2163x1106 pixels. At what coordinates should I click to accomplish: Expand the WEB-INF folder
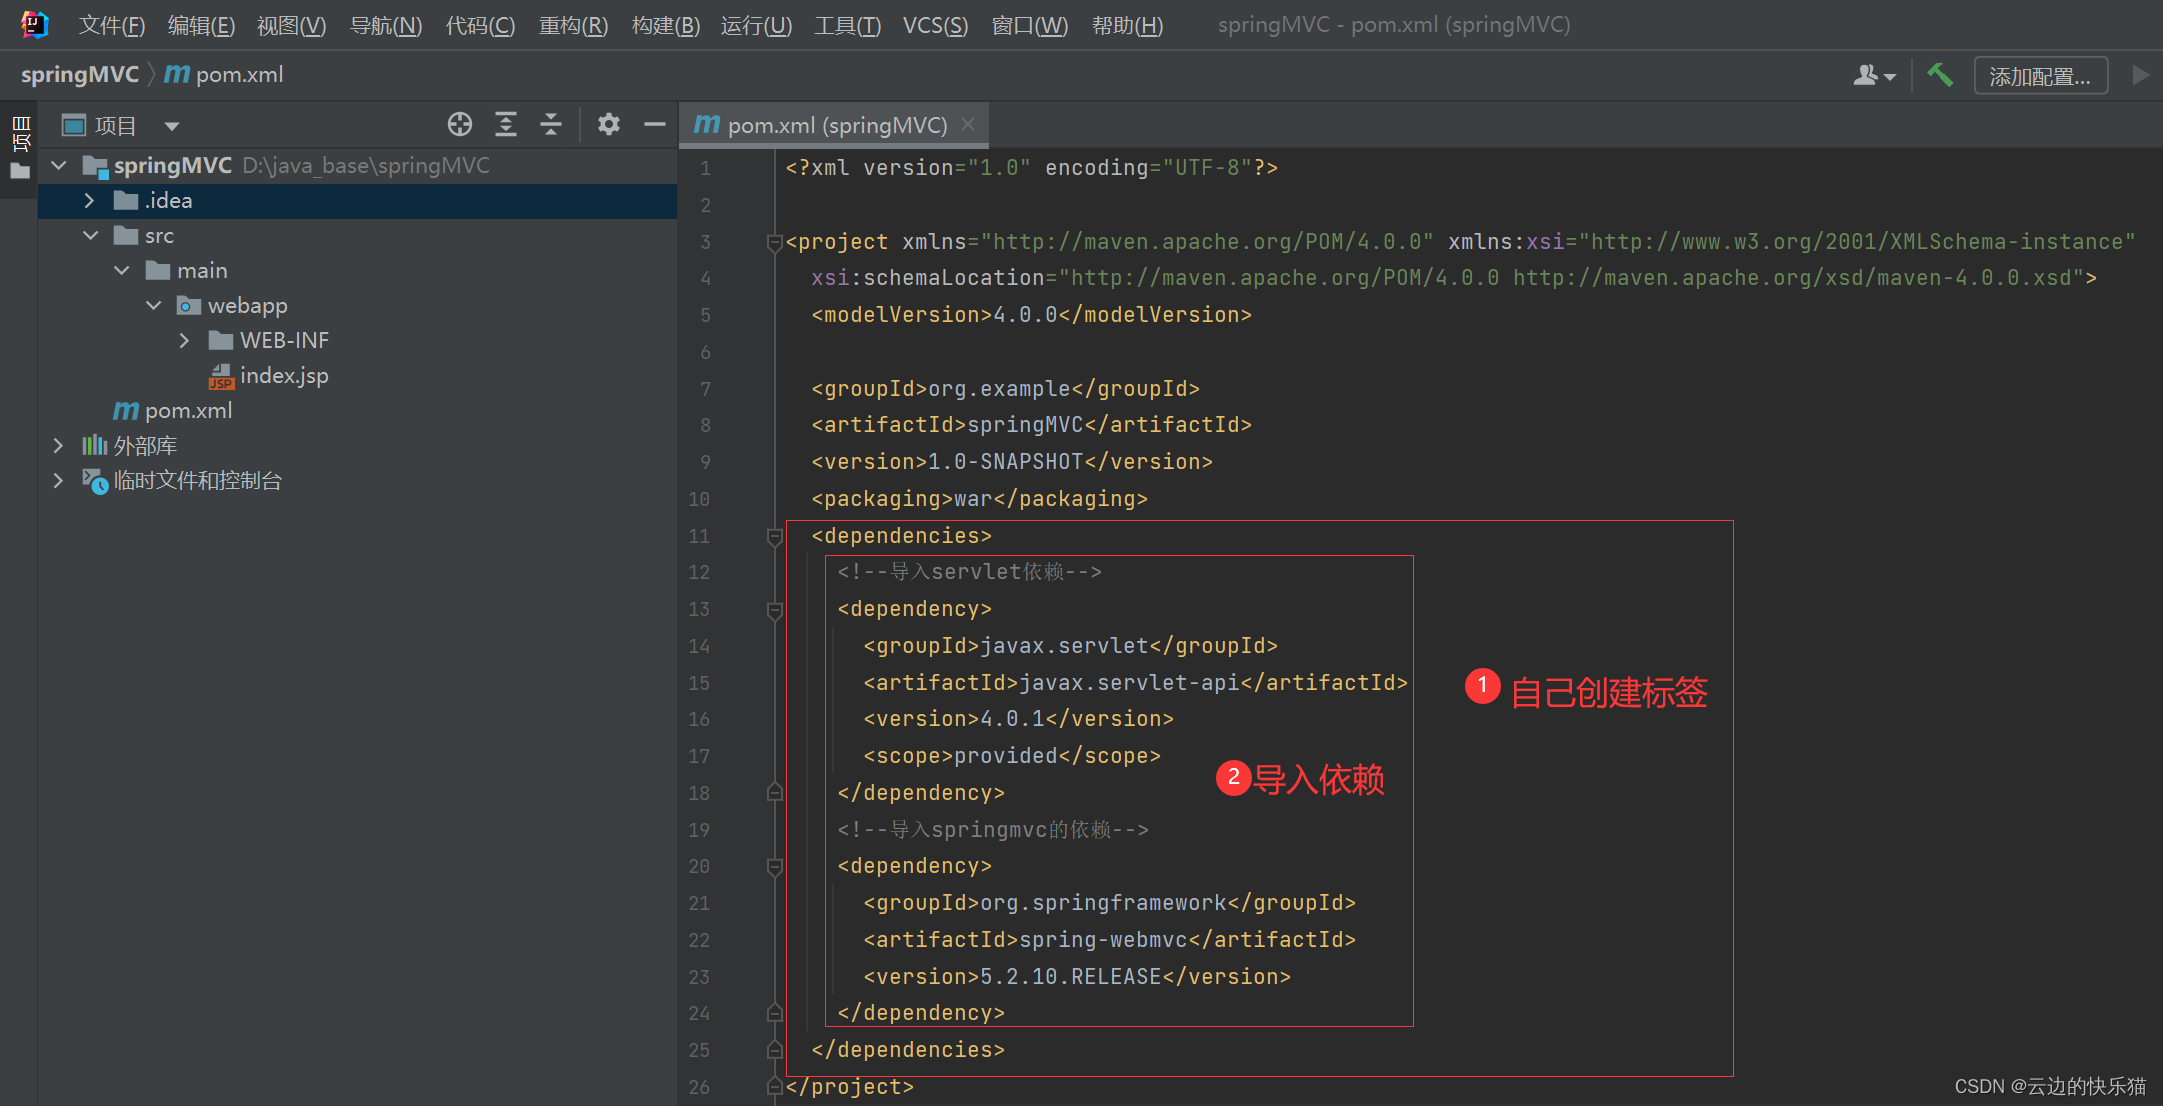[184, 341]
